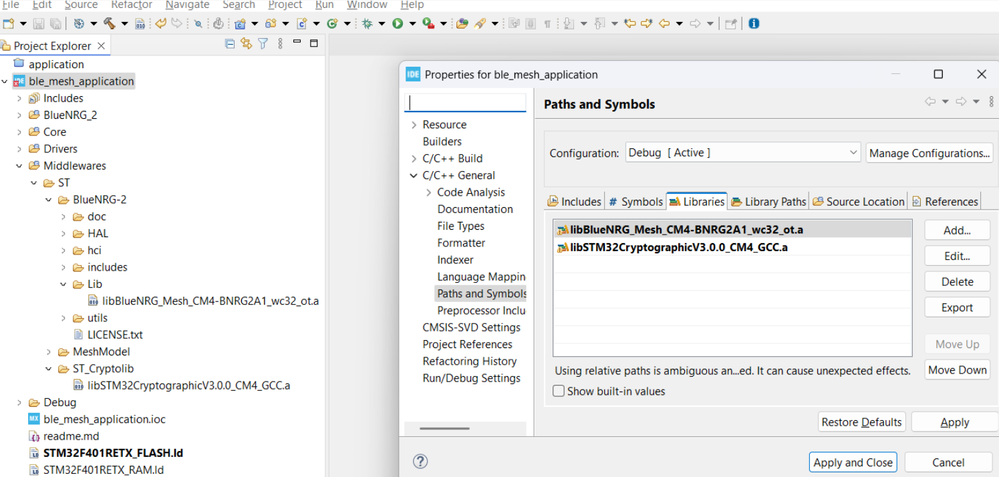
Task: Switch to the Includes tab
Action: 574,201
